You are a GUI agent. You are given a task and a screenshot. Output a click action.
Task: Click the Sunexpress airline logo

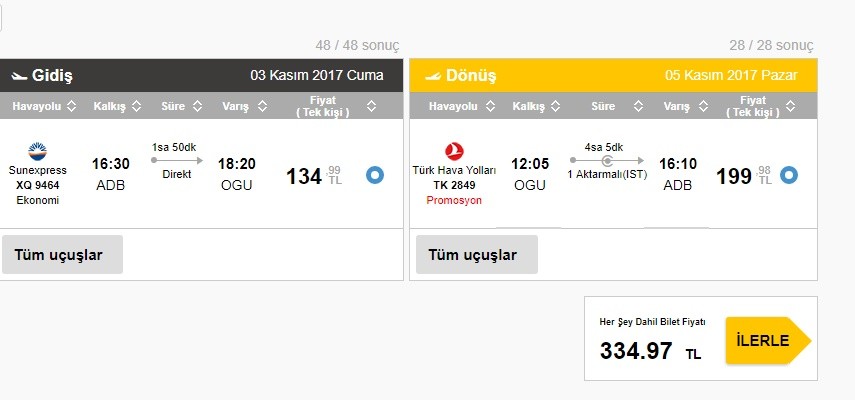pyautogui.click(x=38, y=153)
